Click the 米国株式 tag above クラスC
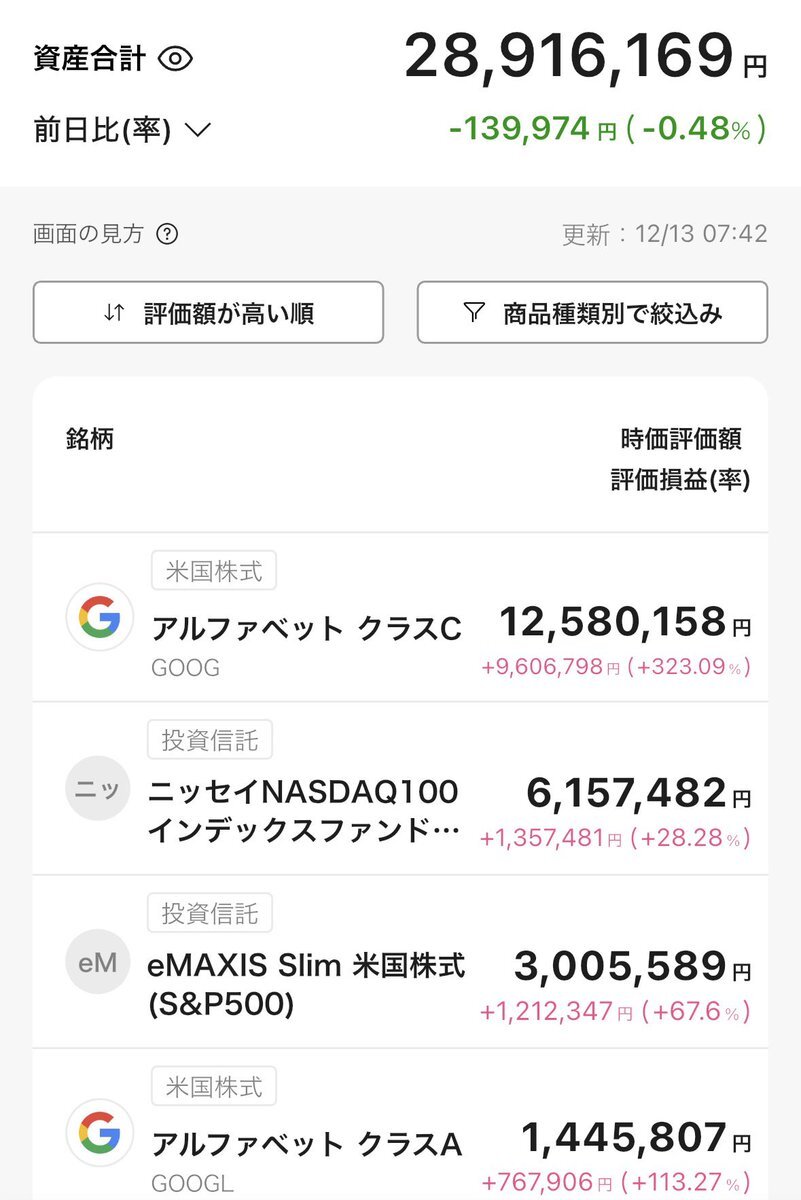Viewport: 801px width, 1200px height. pos(214,572)
